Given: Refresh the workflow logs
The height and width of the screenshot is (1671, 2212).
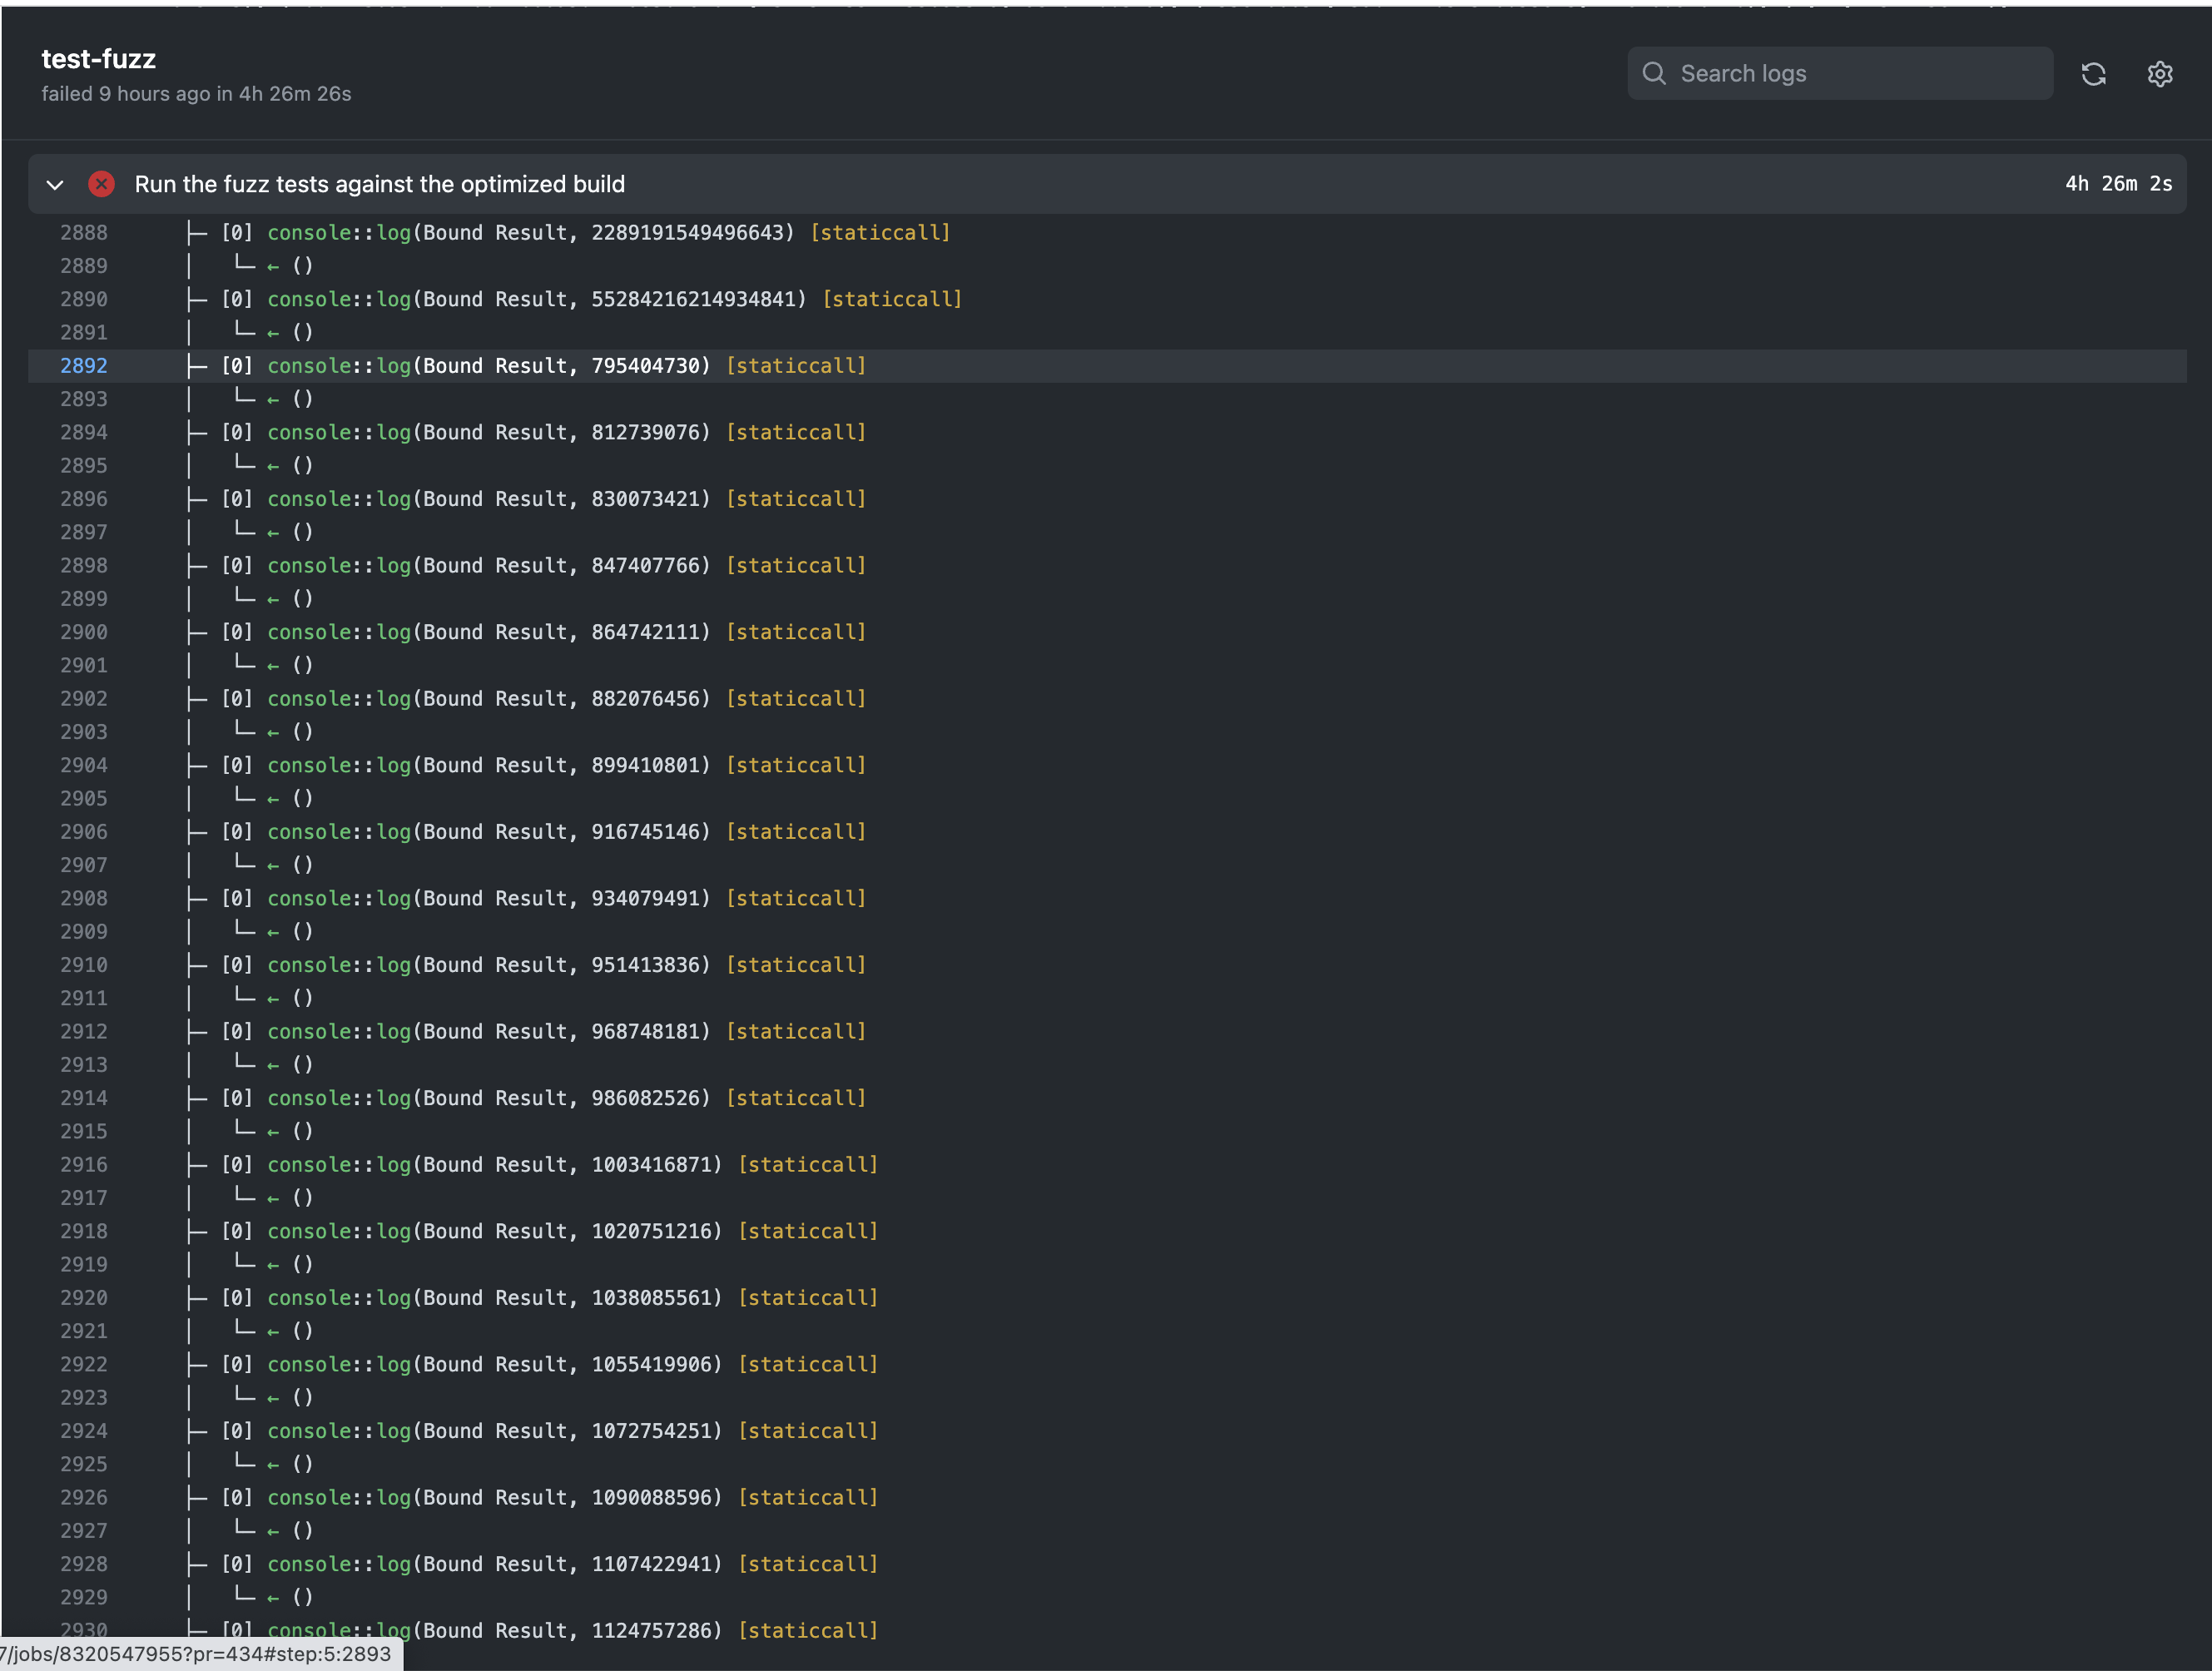Looking at the screenshot, I should [x=2095, y=73].
